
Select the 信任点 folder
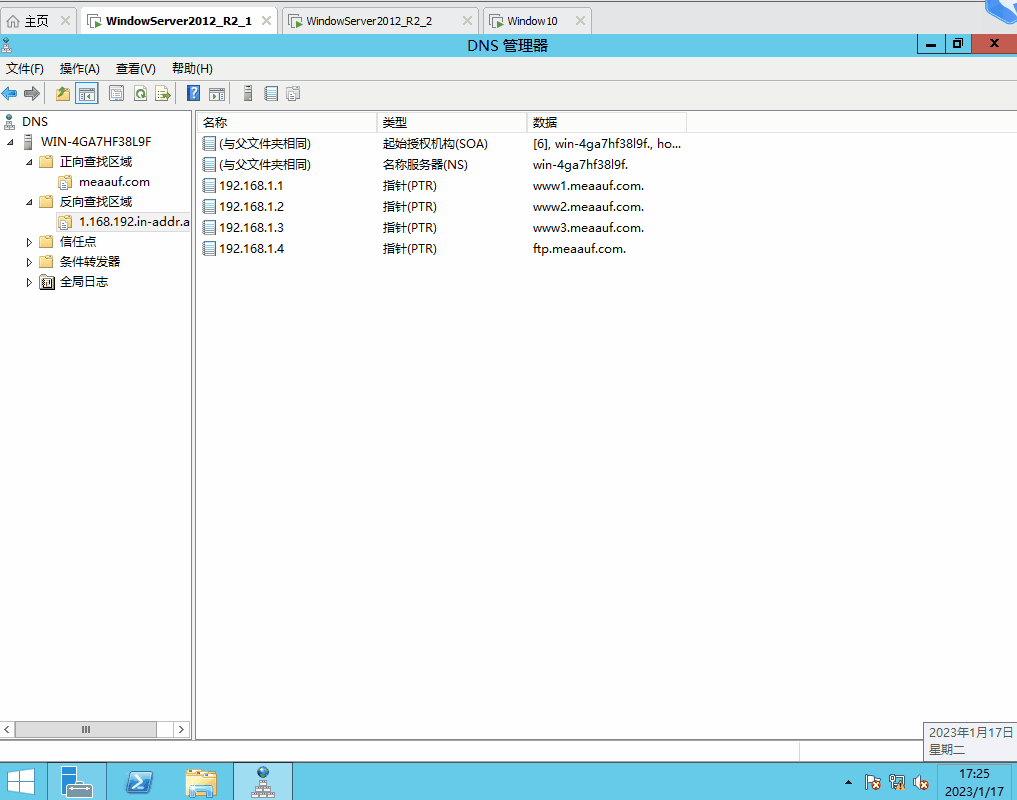point(78,242)
